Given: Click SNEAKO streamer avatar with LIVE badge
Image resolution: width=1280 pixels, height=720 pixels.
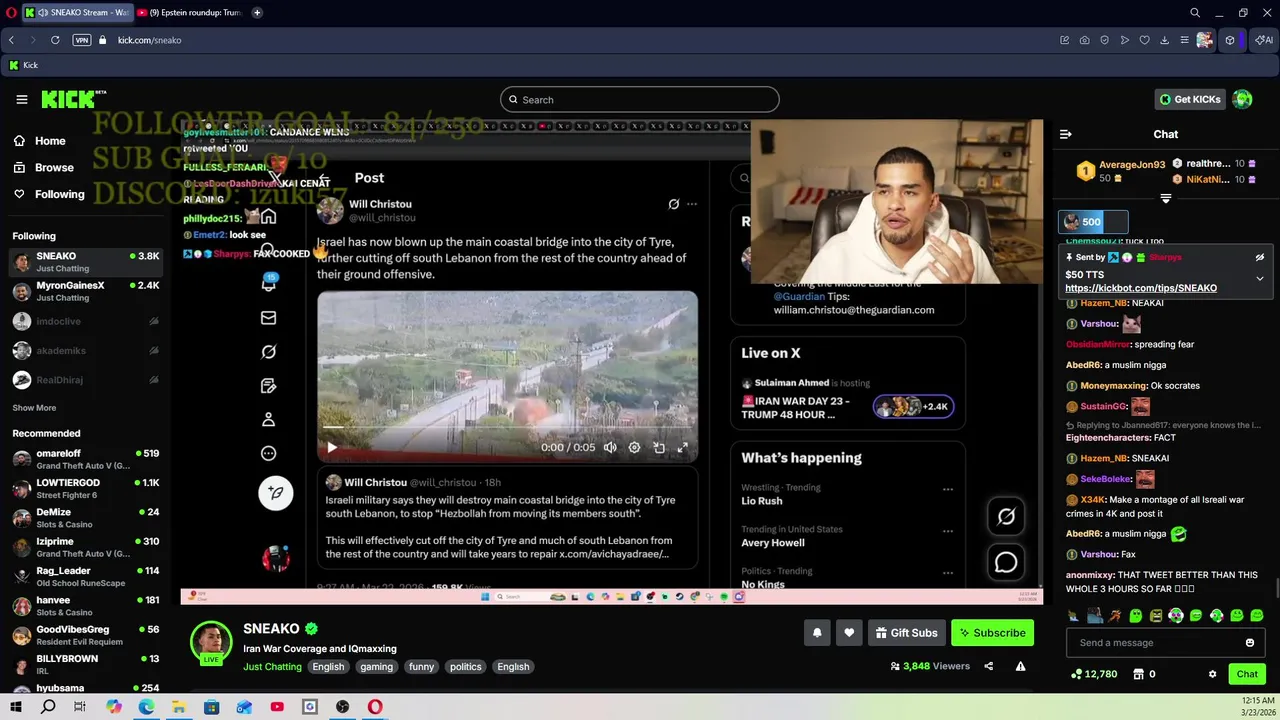Looking at the screenshot, I should tap(211, 643).
